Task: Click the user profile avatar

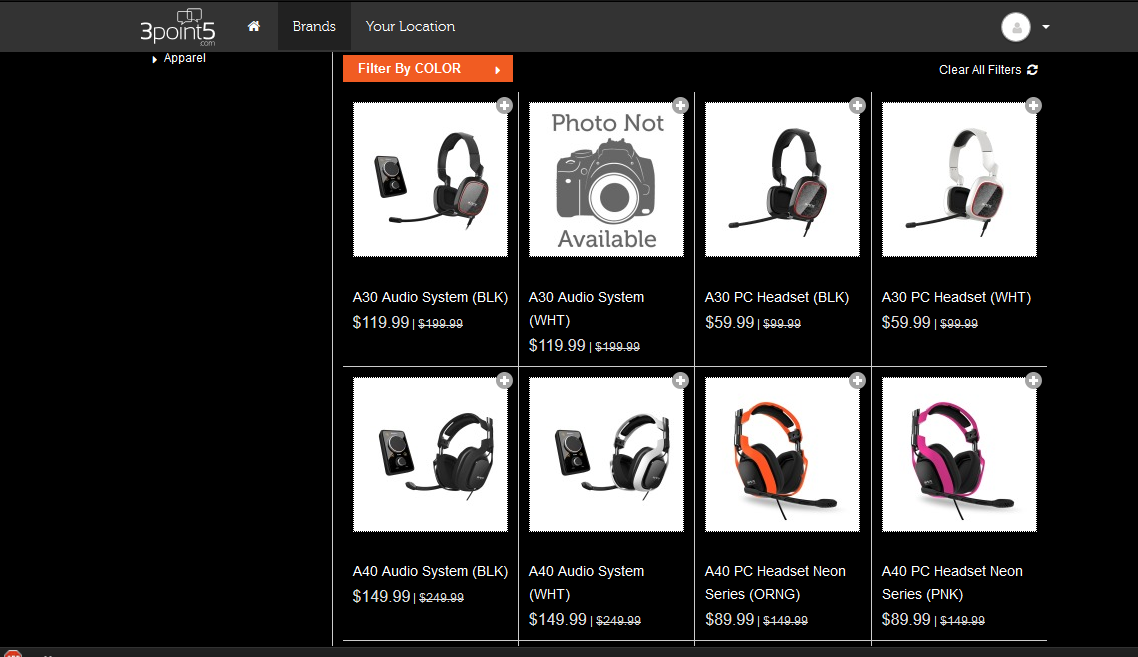Action: pyautogui.click(x=1015, y=27)
